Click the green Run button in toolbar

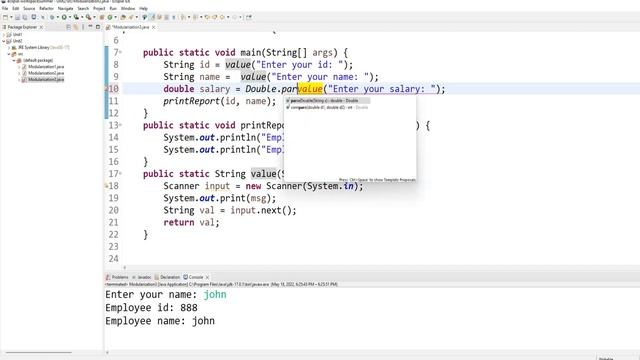click(64, 17)
